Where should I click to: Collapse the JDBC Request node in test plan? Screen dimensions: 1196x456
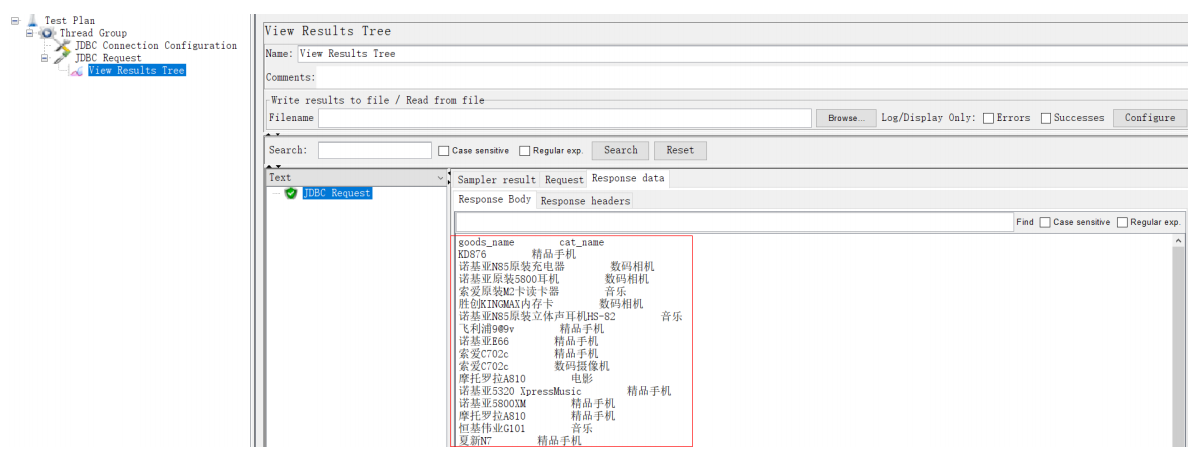45,58
